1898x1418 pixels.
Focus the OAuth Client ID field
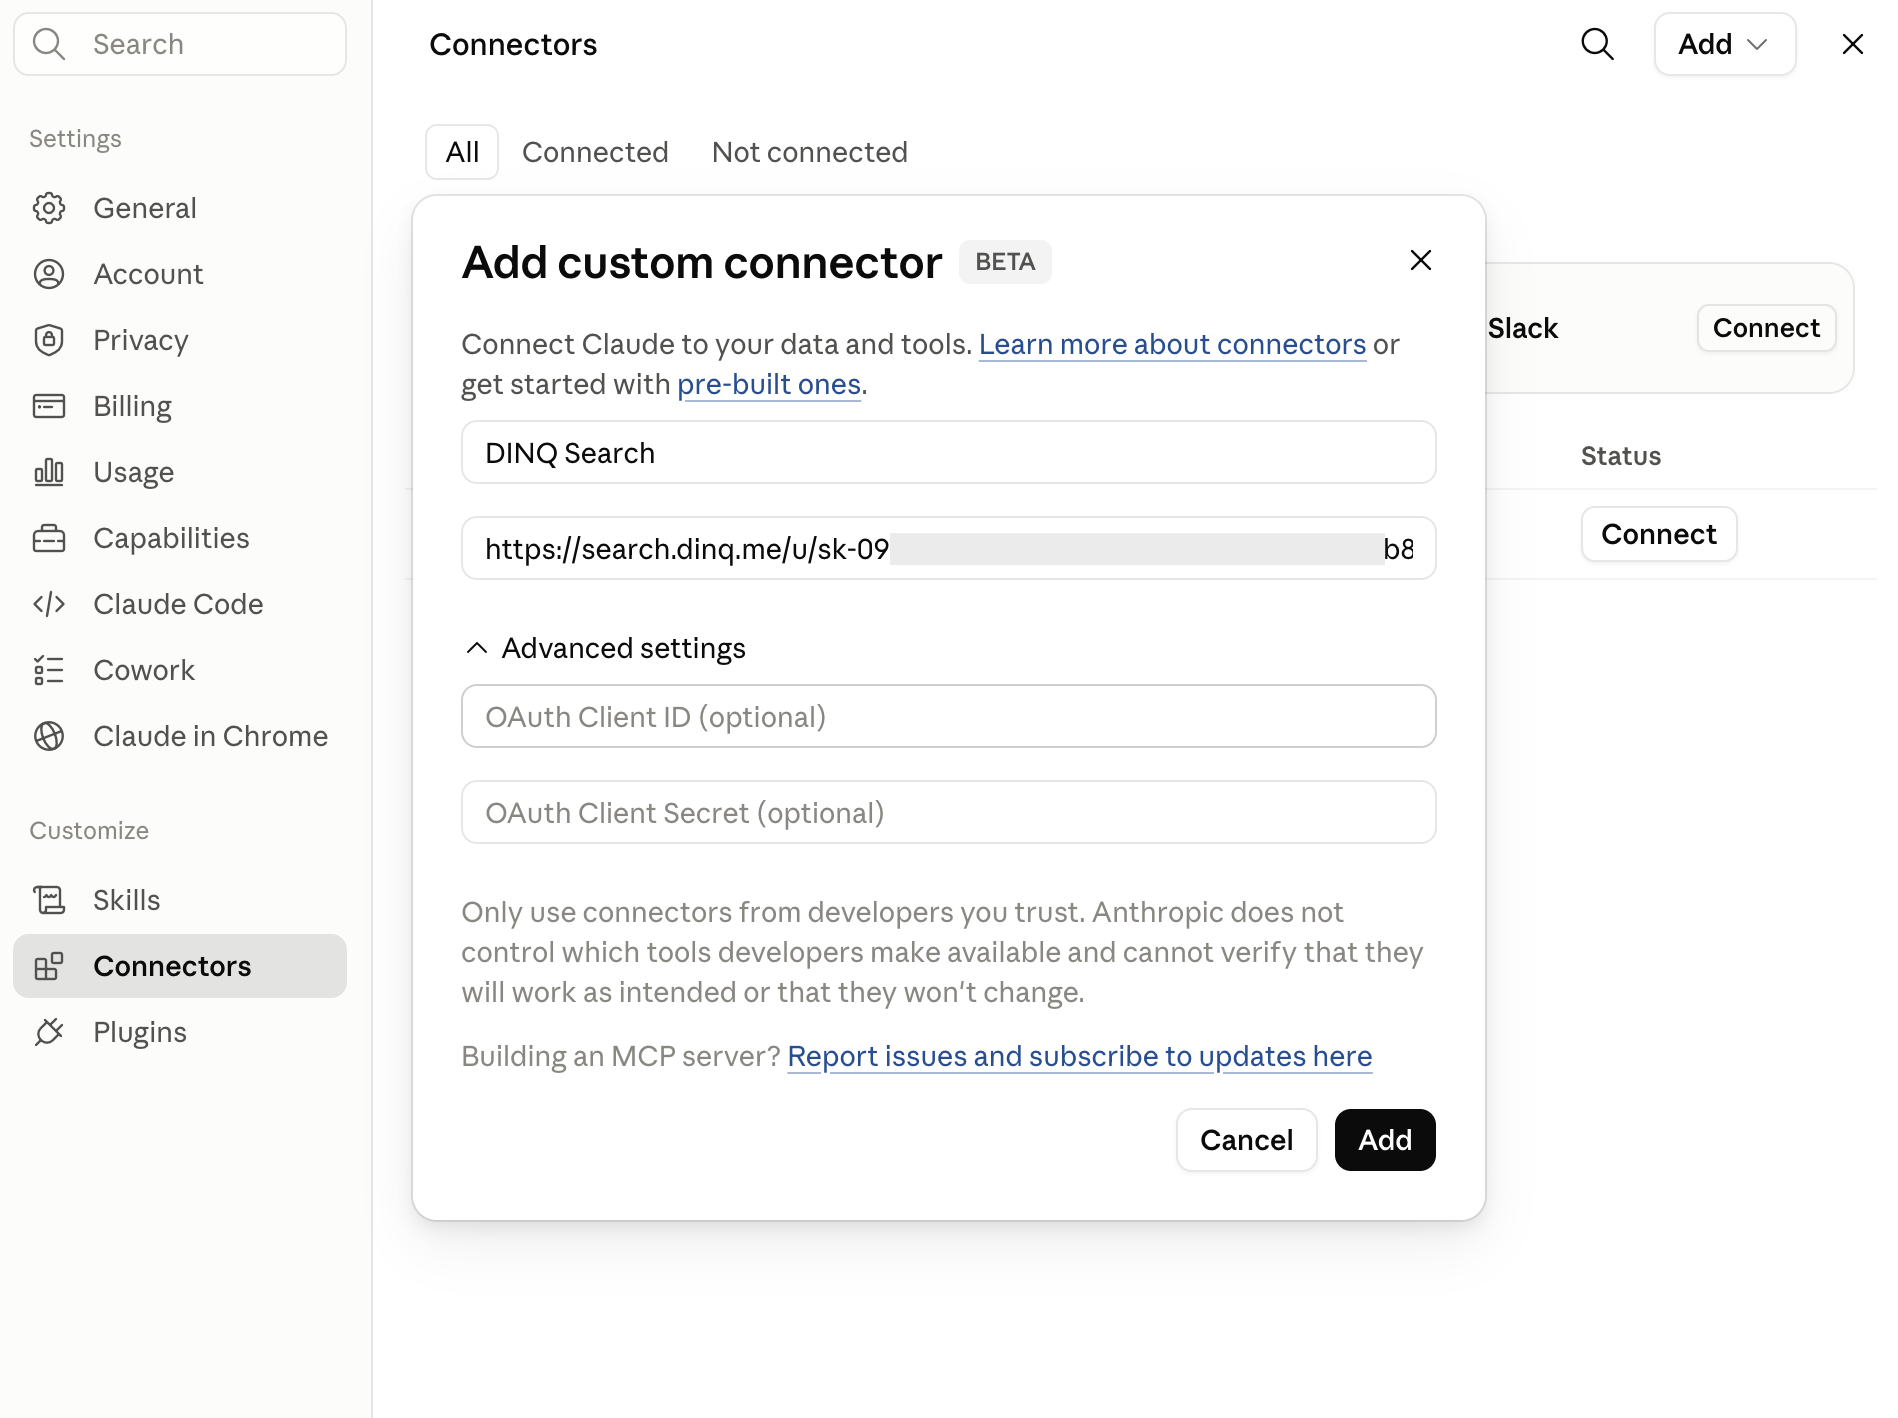tap(948, 716)
